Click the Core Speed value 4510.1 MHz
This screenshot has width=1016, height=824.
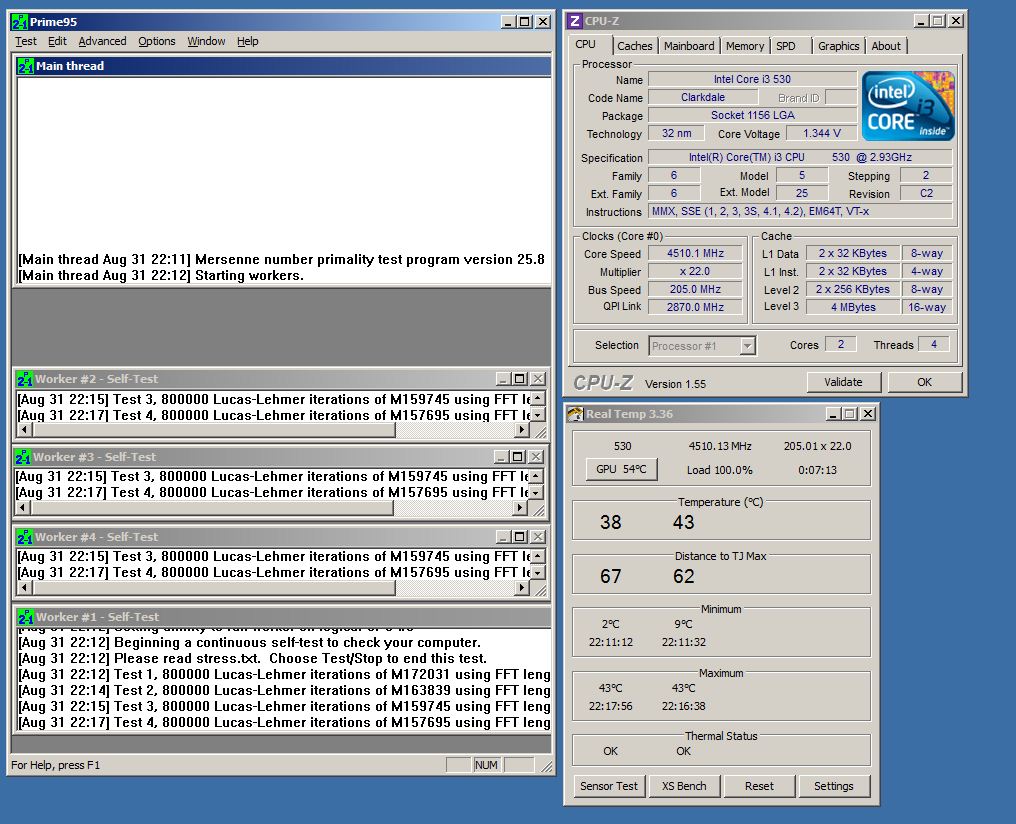[x=695, y=253]
